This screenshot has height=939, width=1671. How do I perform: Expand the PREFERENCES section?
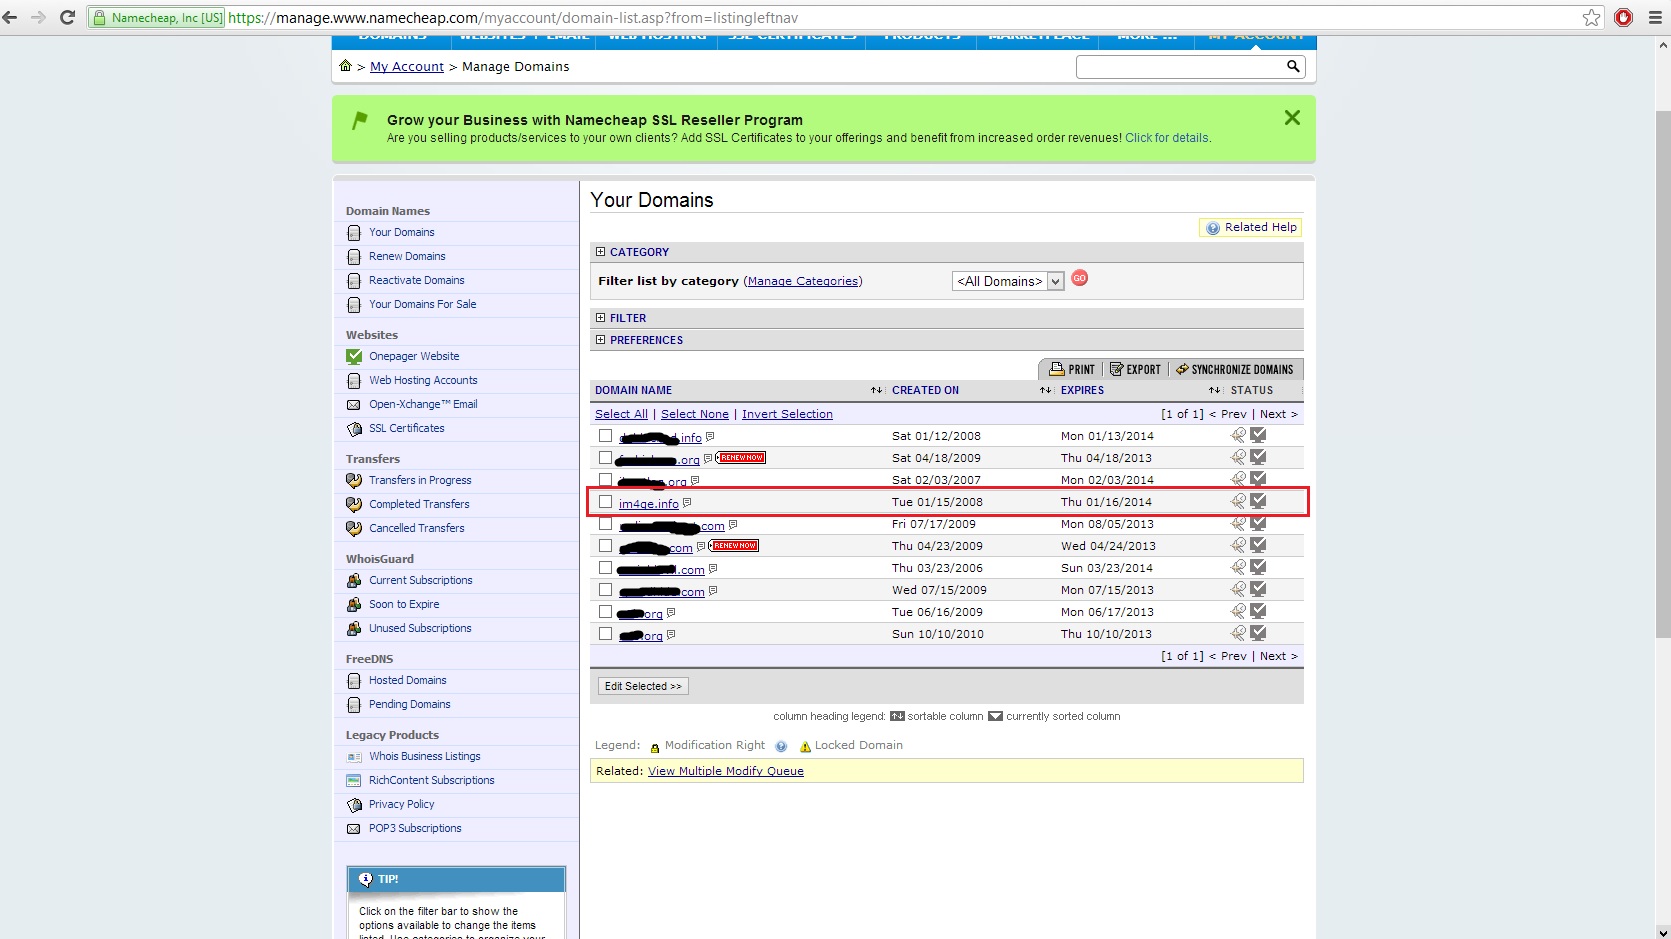click(x=601, y=340)
